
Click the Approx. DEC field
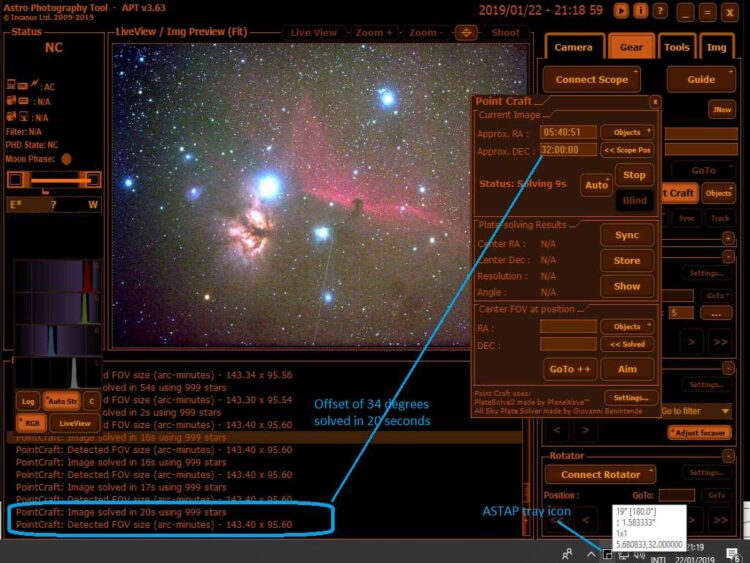(x=568, y=150)
